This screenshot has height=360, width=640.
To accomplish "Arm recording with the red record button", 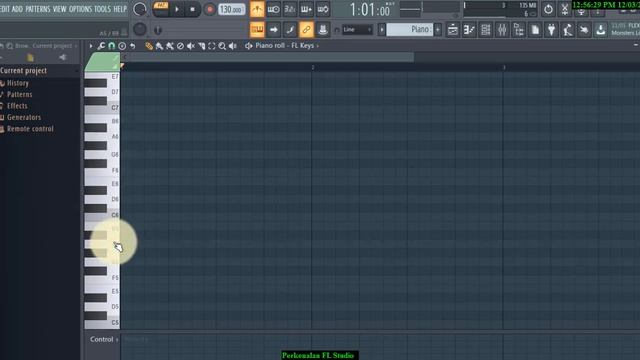I will tap(210, 9).
